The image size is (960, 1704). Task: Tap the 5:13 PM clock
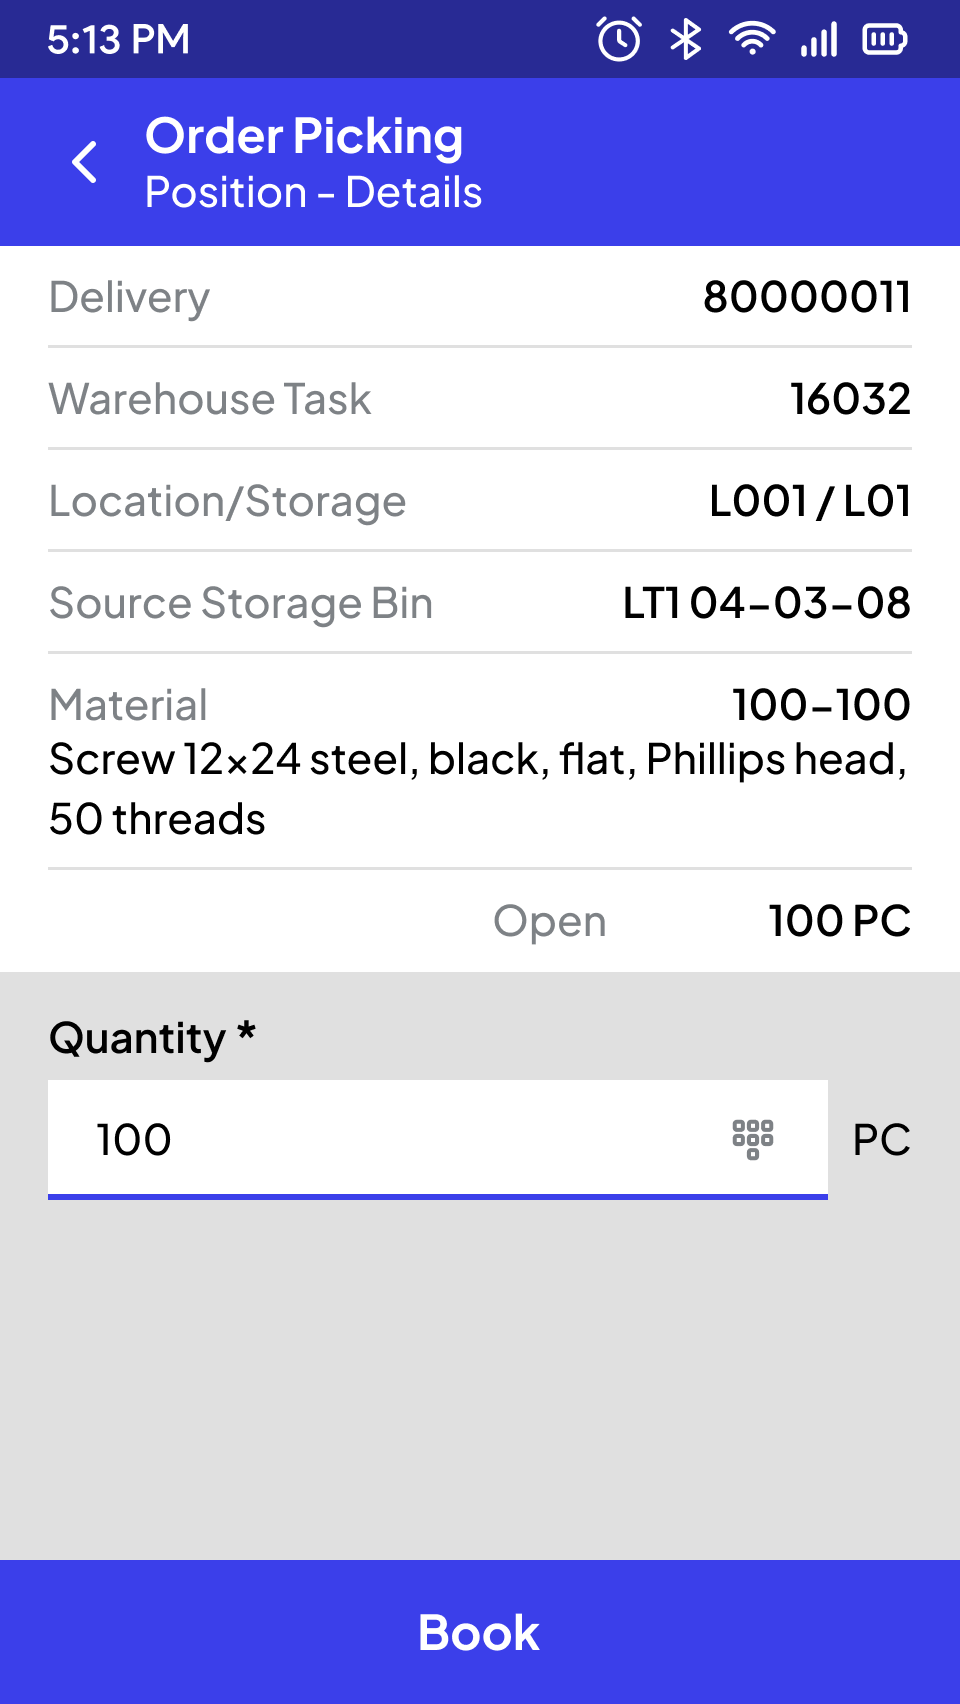tap(118, 40)
